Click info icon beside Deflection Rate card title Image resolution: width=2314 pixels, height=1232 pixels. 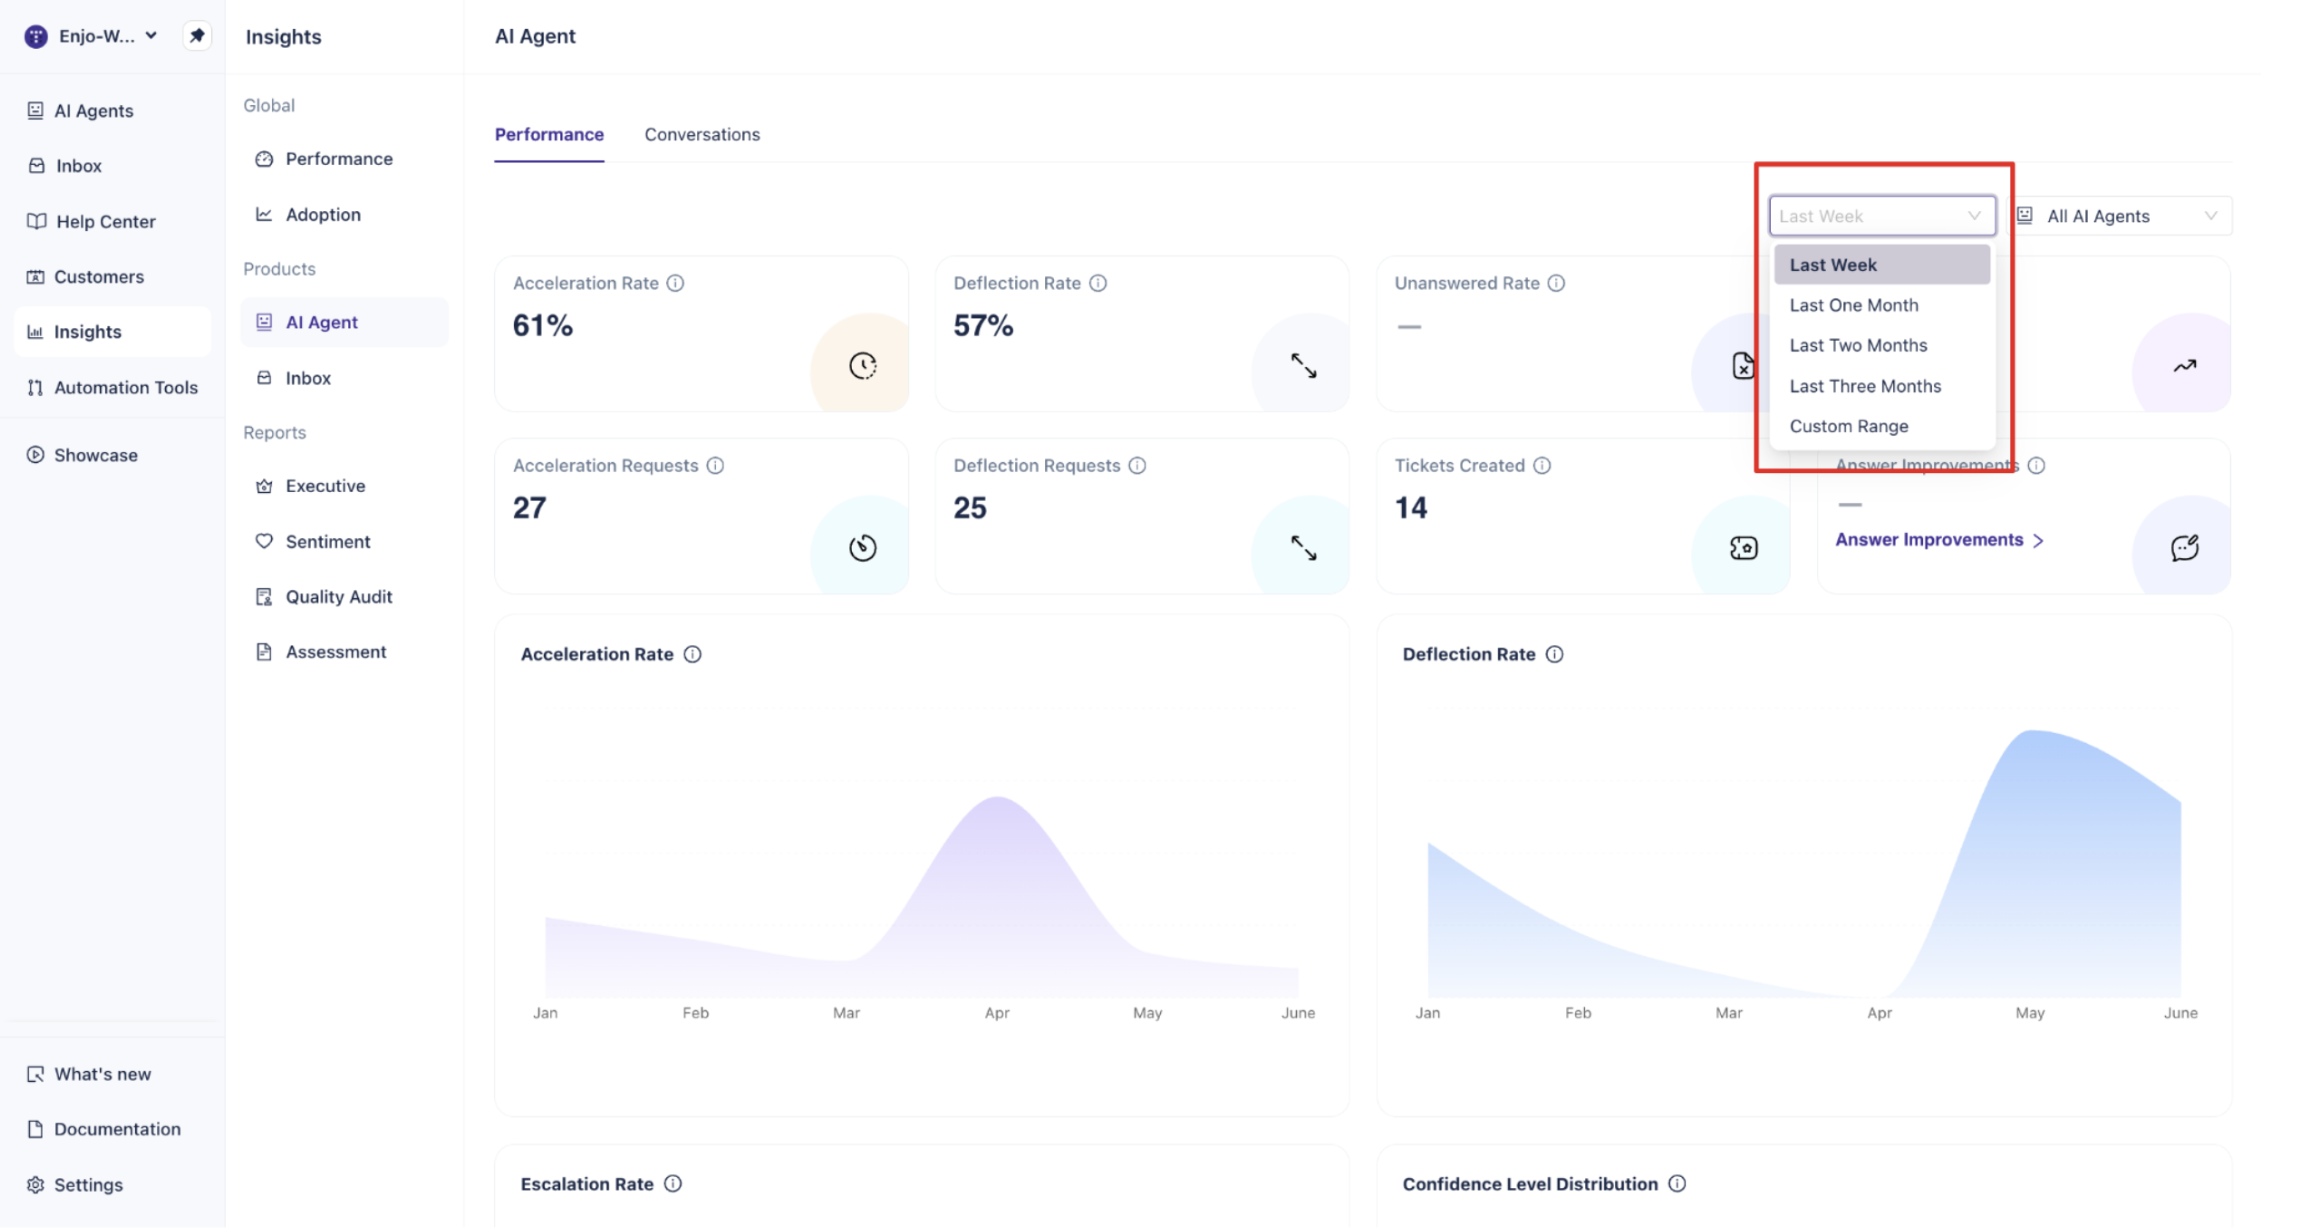1098,284
